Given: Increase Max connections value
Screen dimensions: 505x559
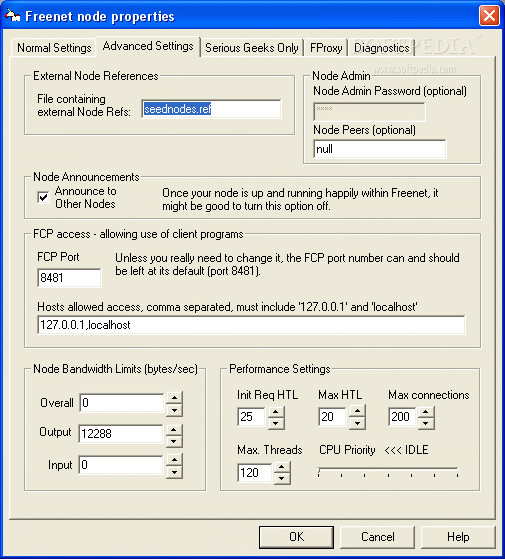Looking at the screenshot, I should pos(426,411).
